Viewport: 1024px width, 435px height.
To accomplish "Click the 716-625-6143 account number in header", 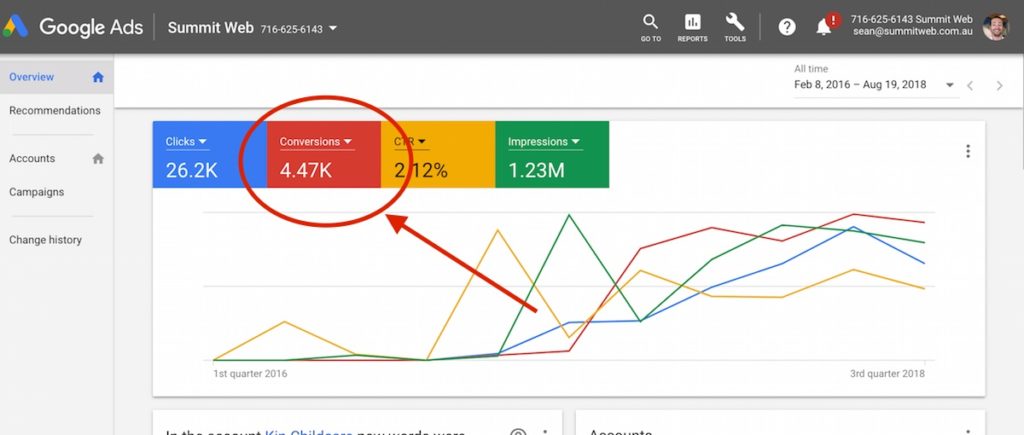I will pos(291,29).
